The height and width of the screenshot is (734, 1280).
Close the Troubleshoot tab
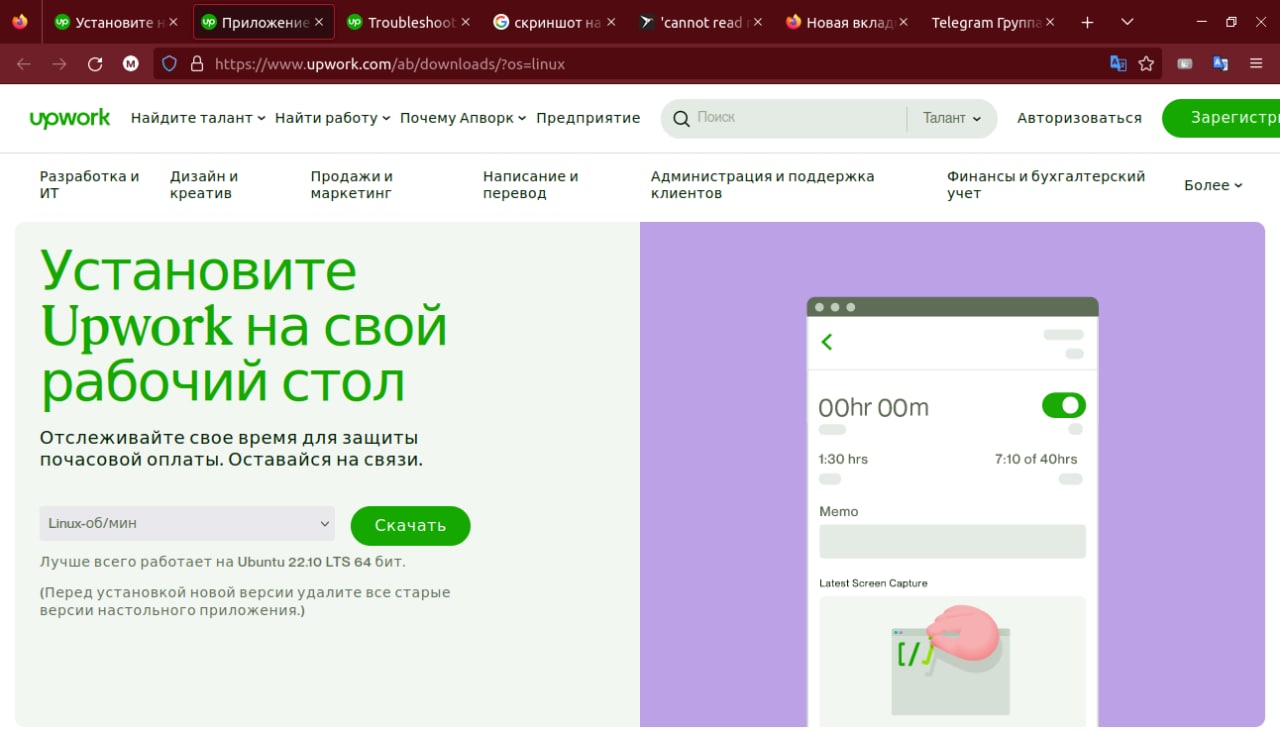(x=465, y=22)
